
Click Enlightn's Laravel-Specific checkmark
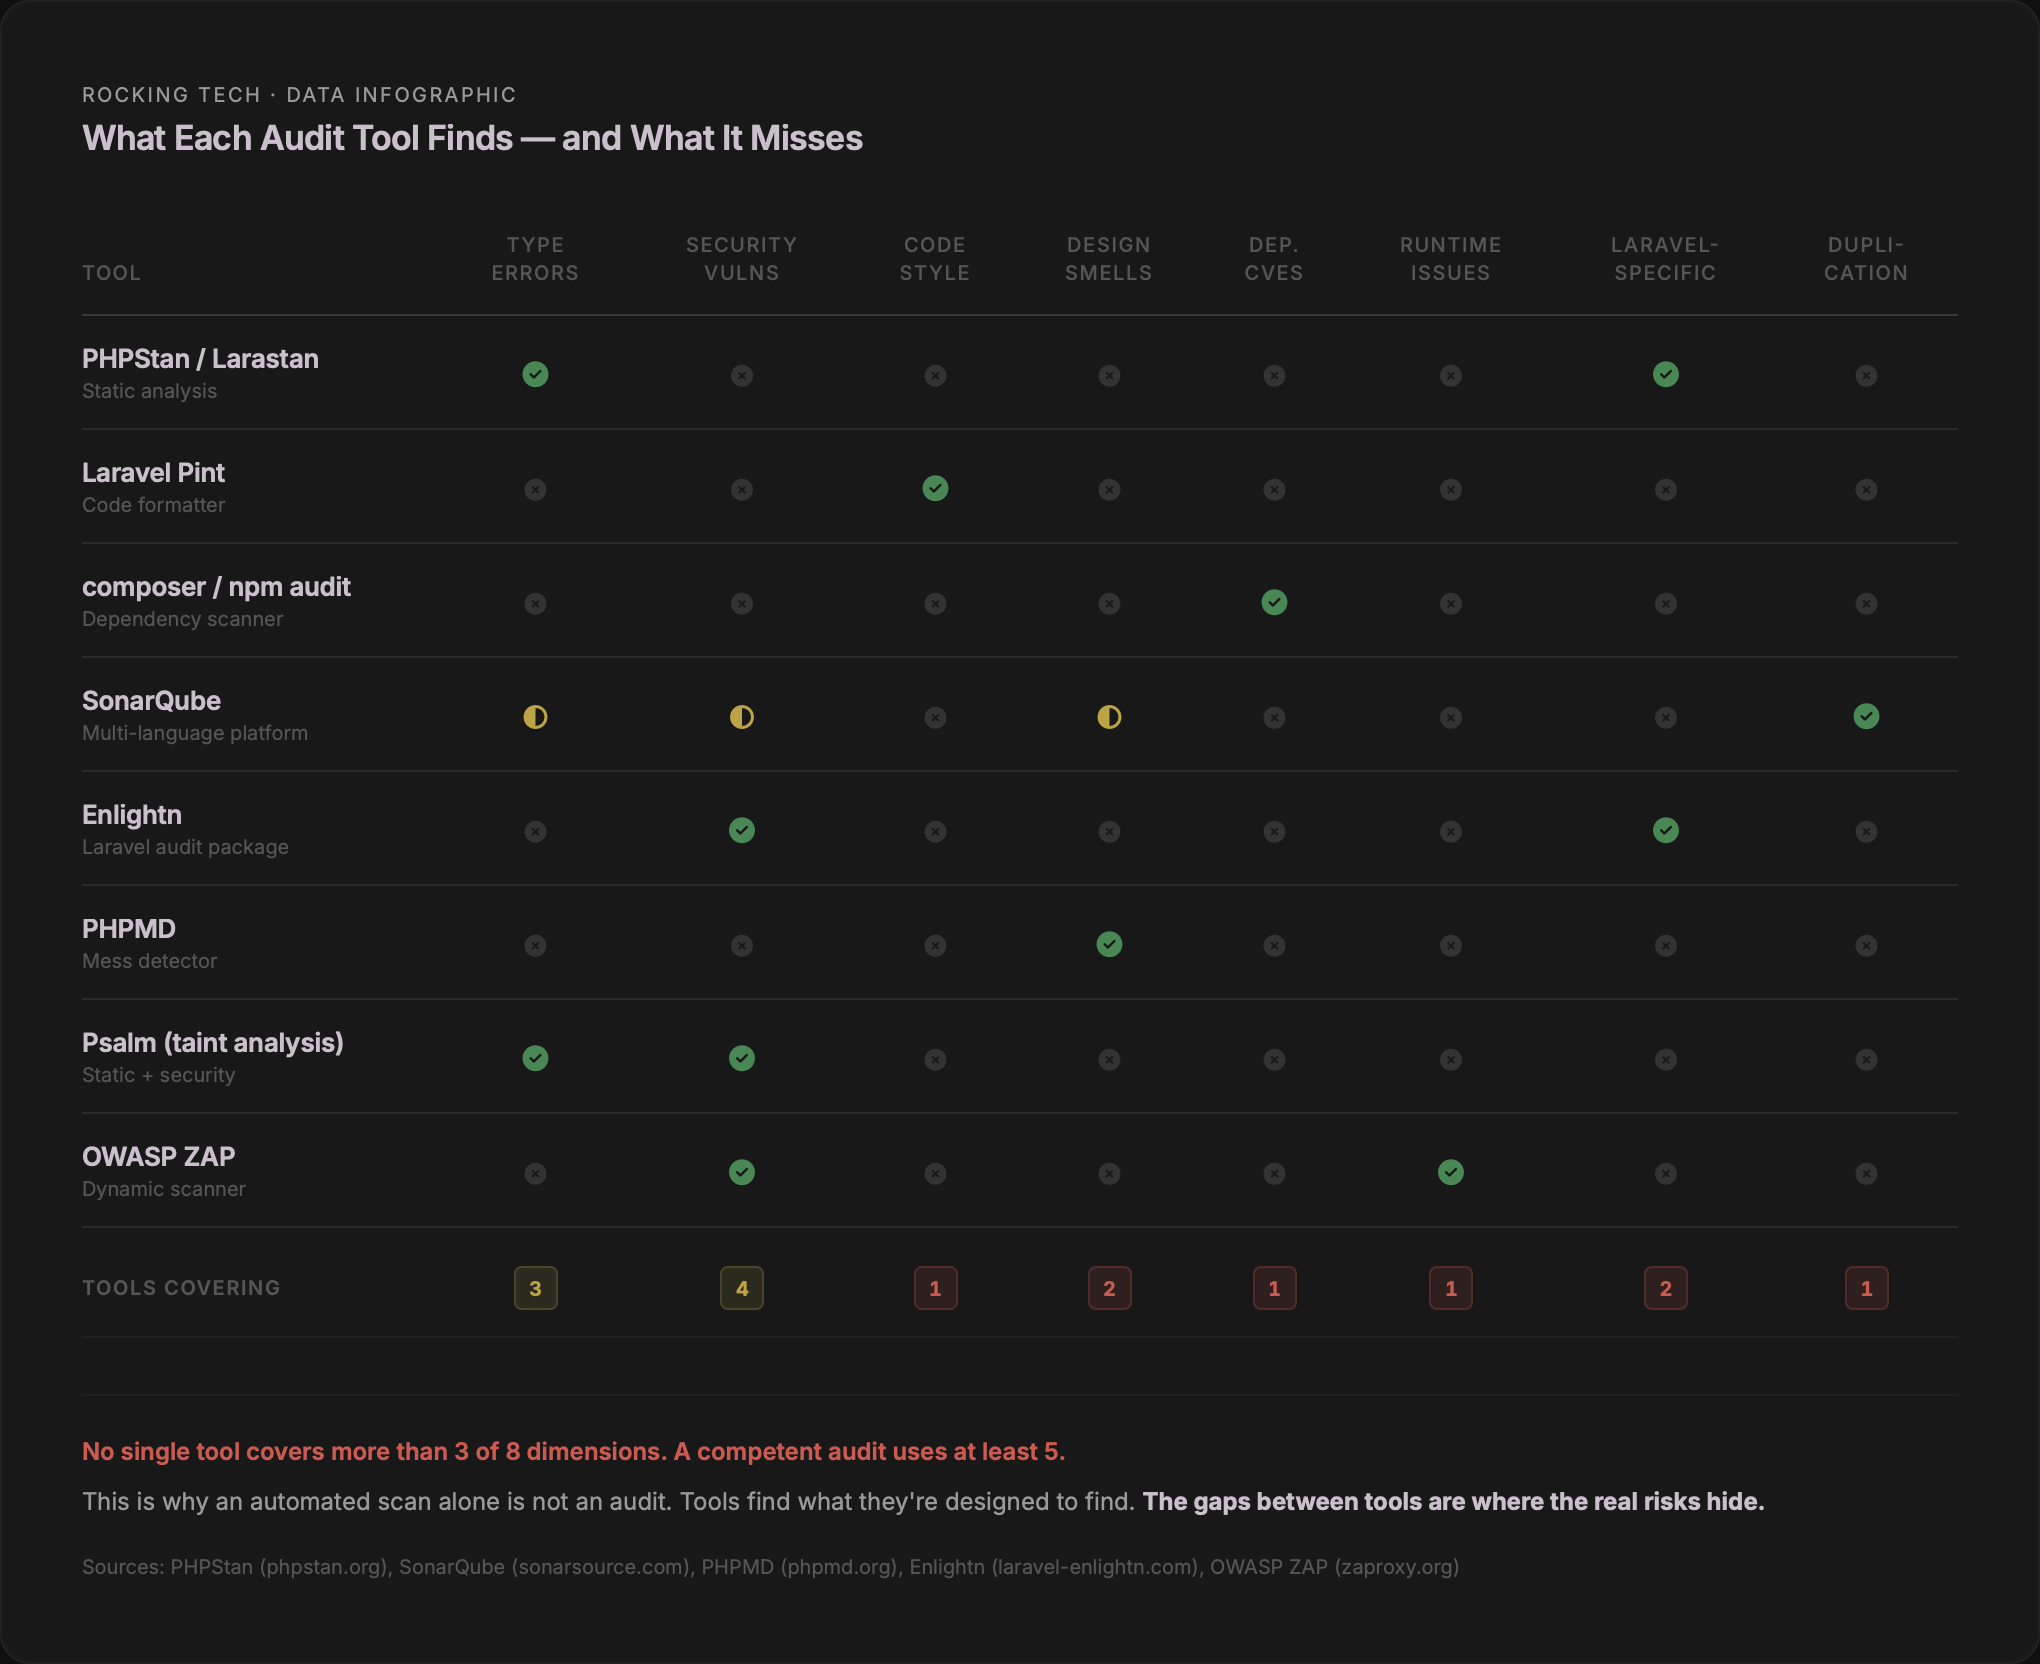click(x=1665, y=830)
